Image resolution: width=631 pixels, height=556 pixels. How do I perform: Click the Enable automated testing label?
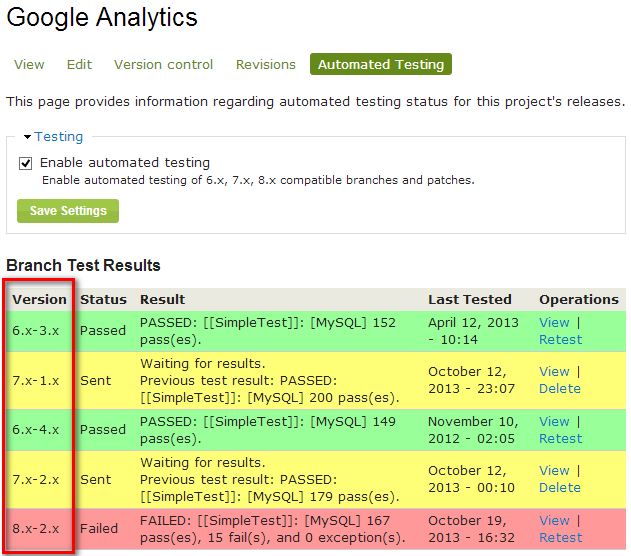point(125,163)
